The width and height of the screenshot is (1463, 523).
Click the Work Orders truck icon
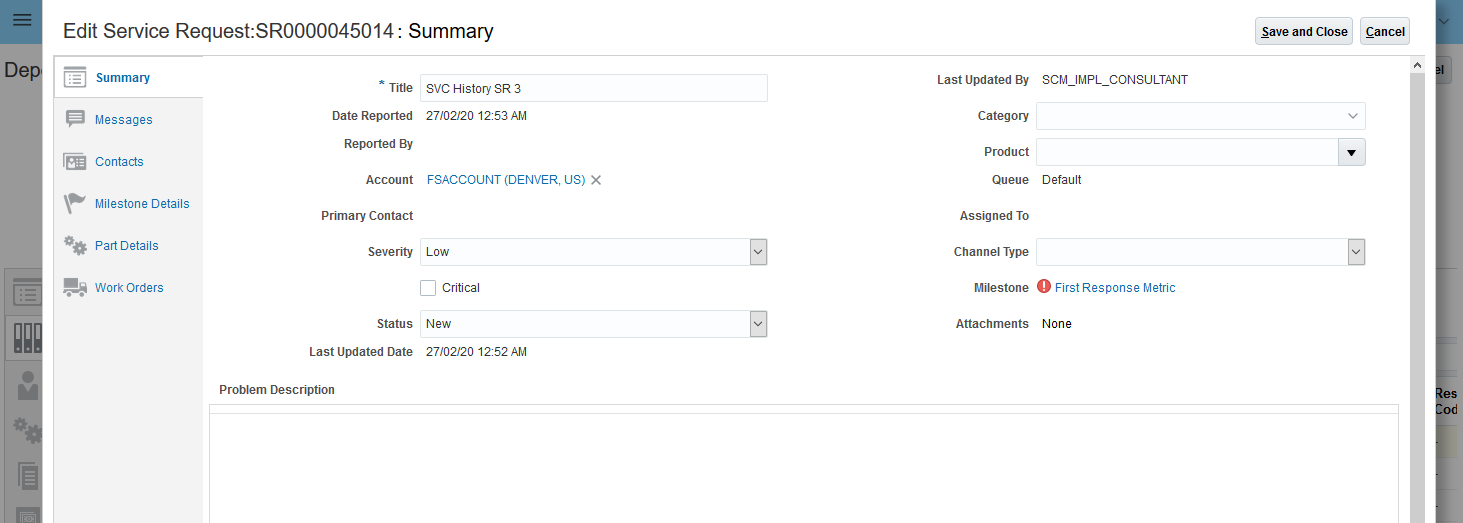(x=75, y=288)
